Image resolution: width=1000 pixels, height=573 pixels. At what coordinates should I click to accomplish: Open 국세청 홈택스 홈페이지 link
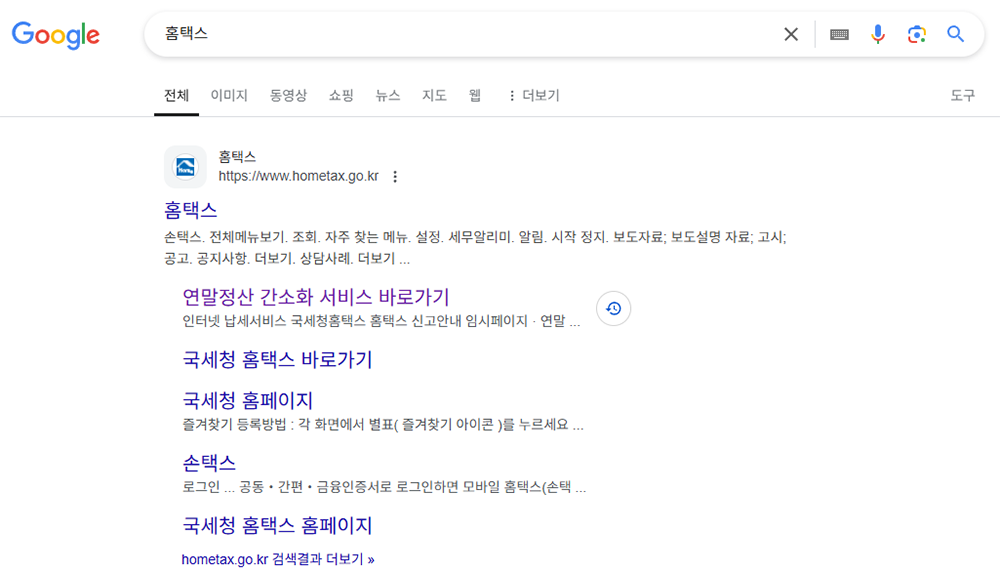(x=277, y=525)
